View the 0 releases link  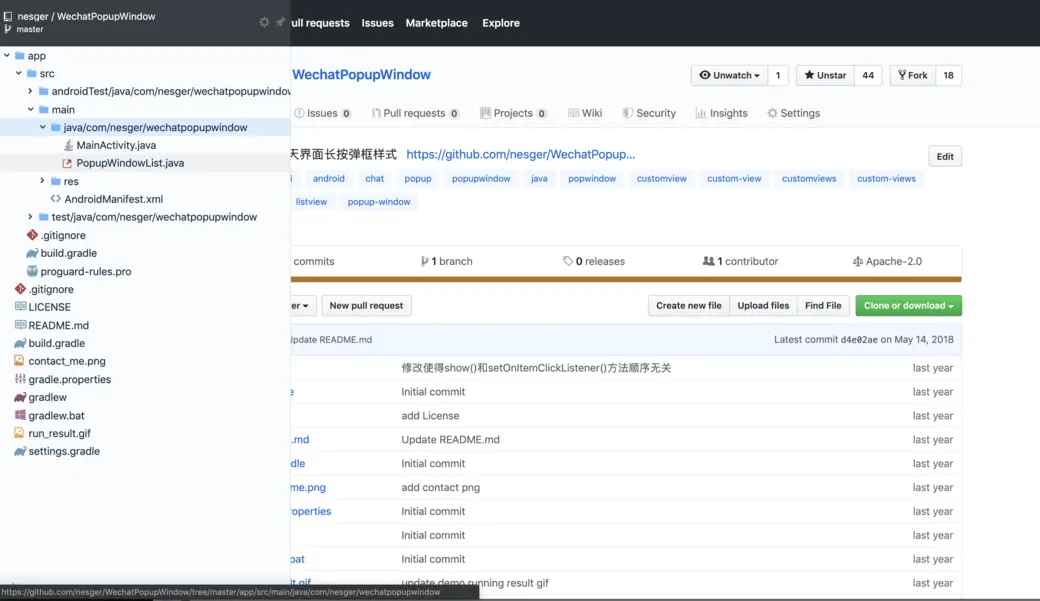point(594,261)
